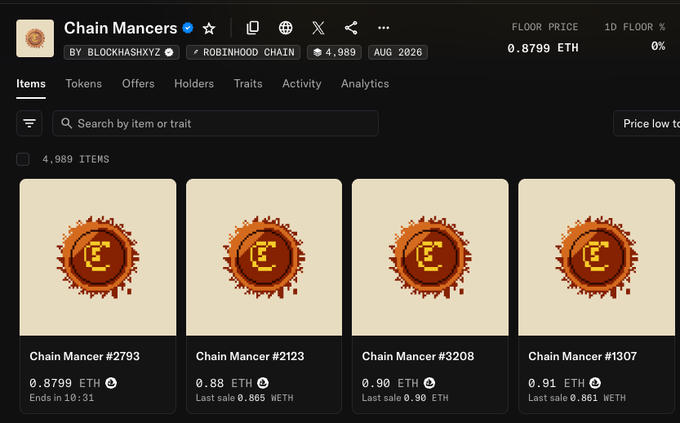Screen dimensions: 680x423
Task: Click 'Last sale 0.861 WETH' text
Action: point(577,398)
